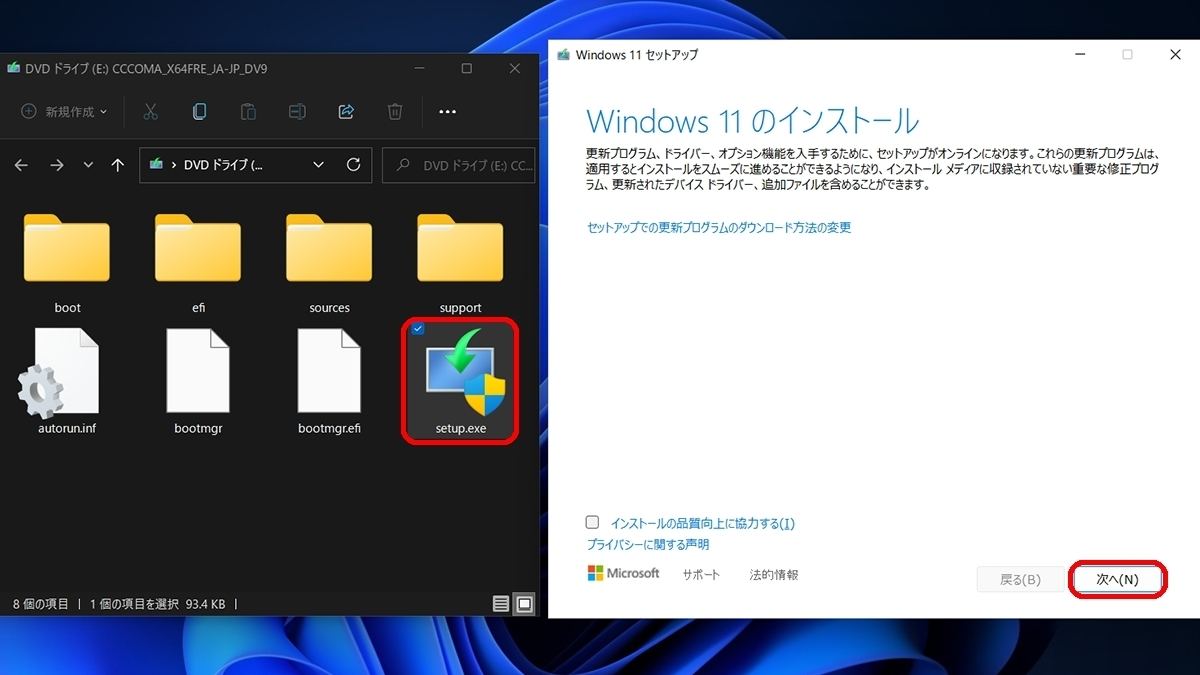Click the Delete trash icon in Explorer
1200x675 pixels.
(x=395, y=112)
